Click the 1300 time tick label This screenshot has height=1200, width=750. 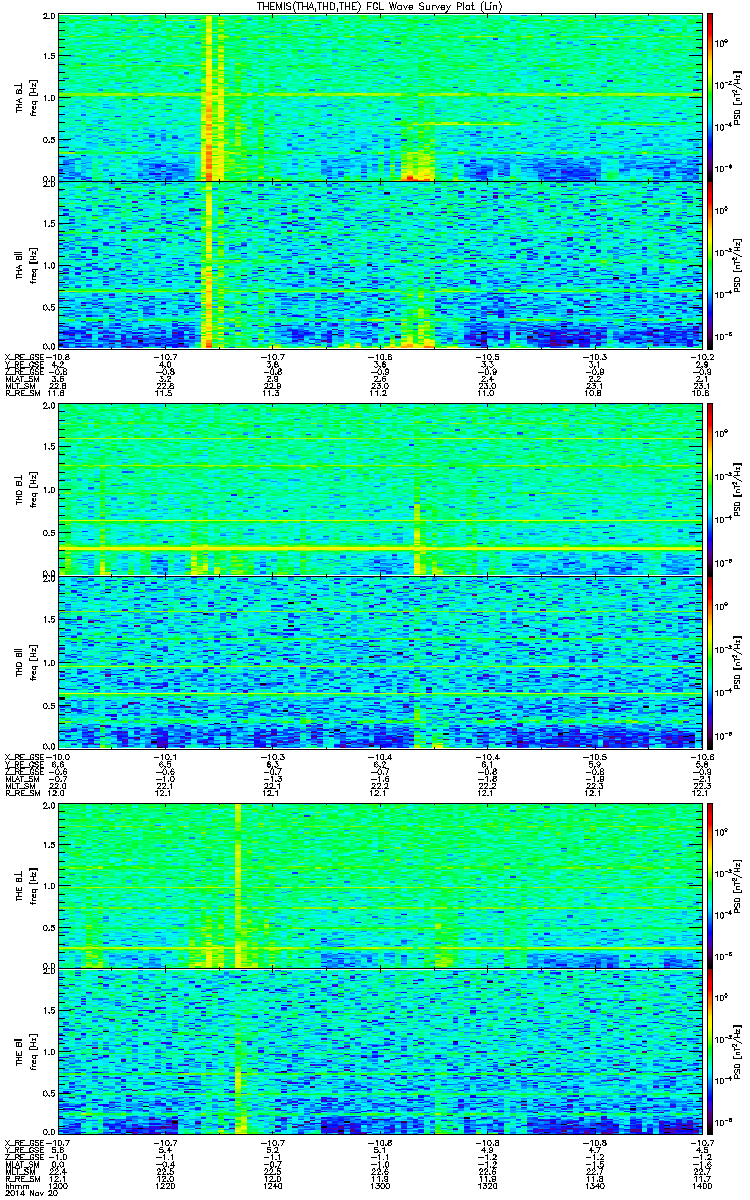[380, 1187]
